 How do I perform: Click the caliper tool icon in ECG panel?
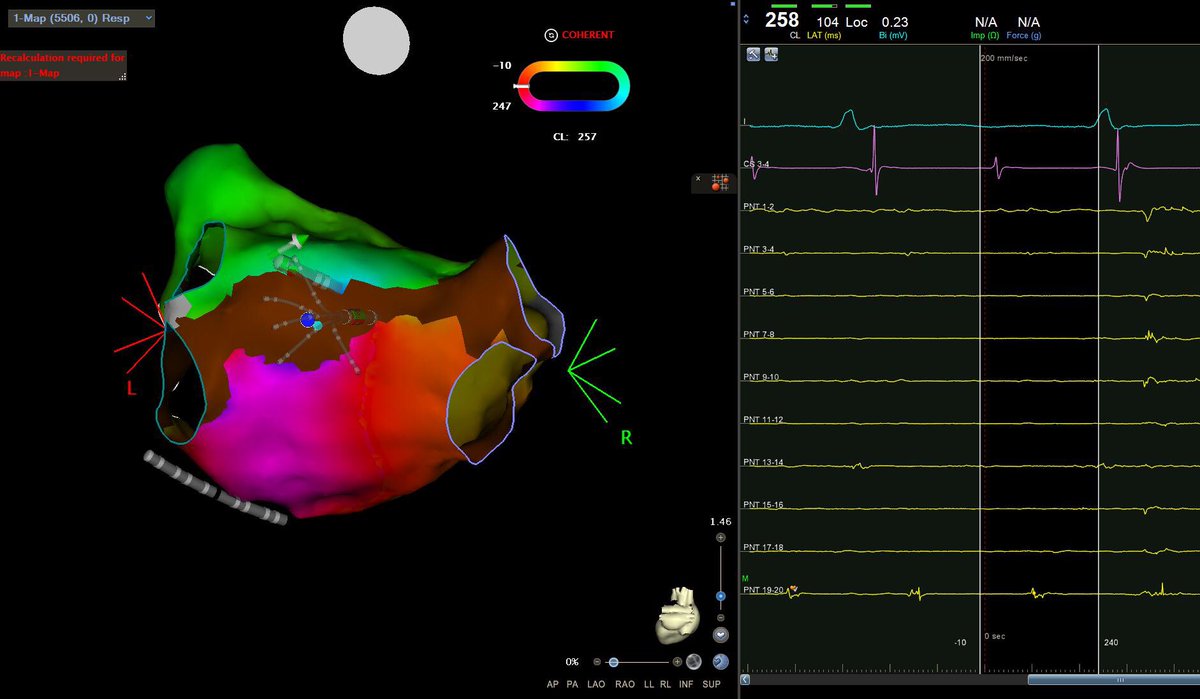[x=752, y=55]
